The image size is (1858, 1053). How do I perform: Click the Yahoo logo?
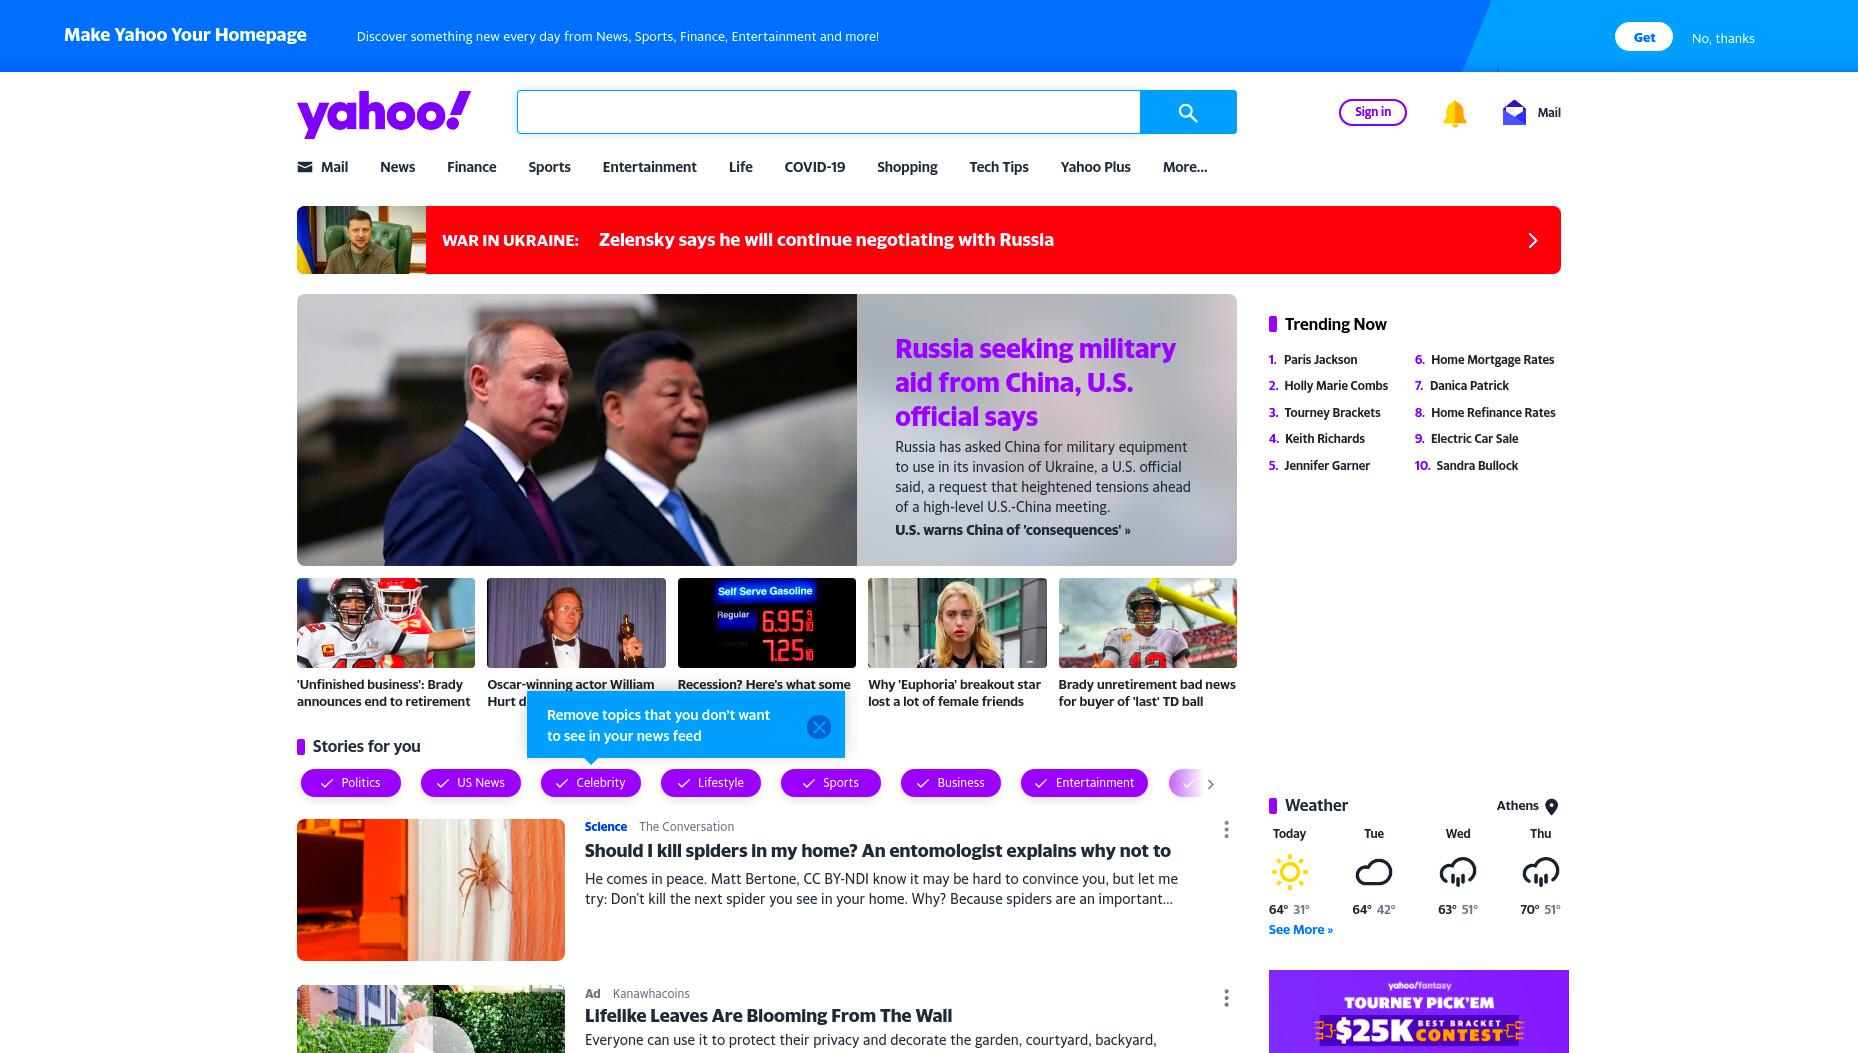click(384, 113)
